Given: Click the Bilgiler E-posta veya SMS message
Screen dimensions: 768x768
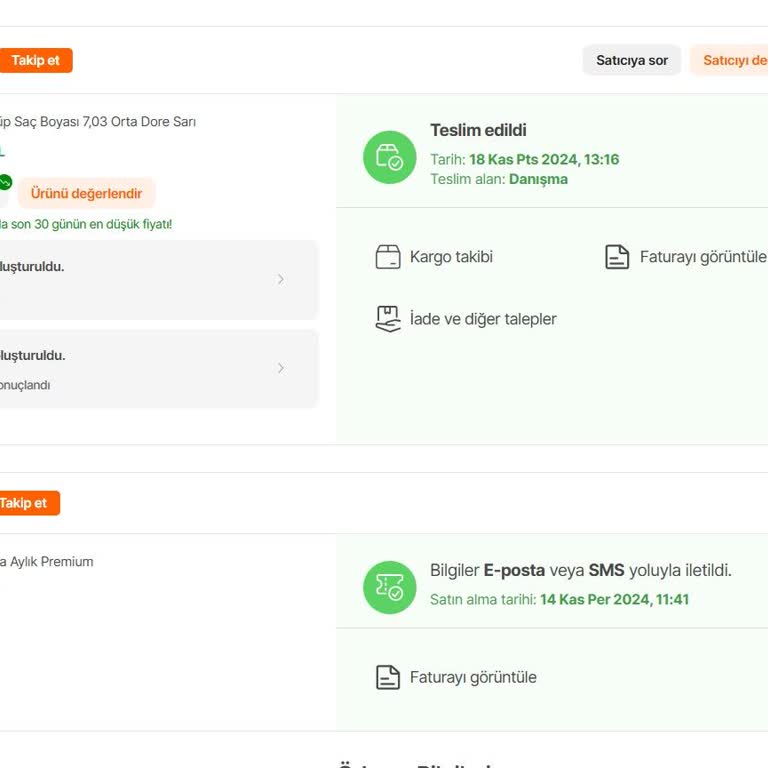Looking at the screenshot, I should 580,570.
